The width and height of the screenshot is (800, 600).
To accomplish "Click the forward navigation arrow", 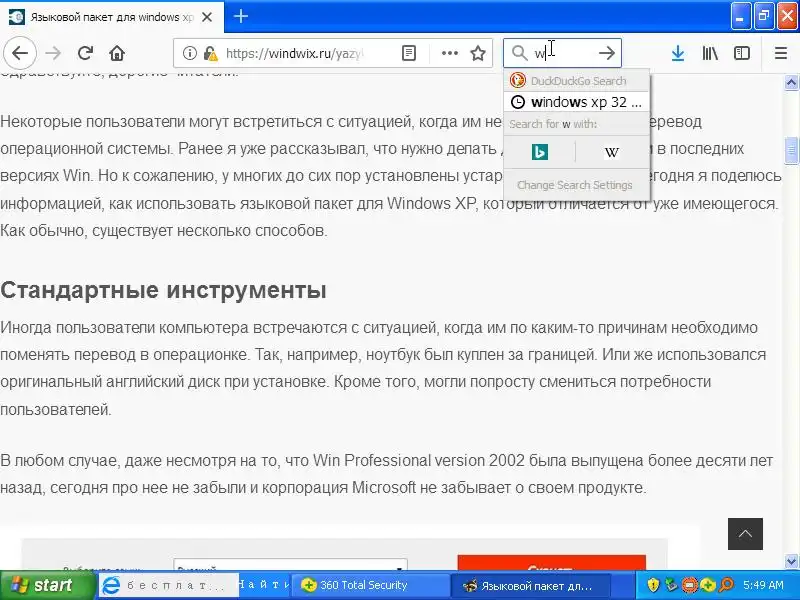I will pos(53,53).
